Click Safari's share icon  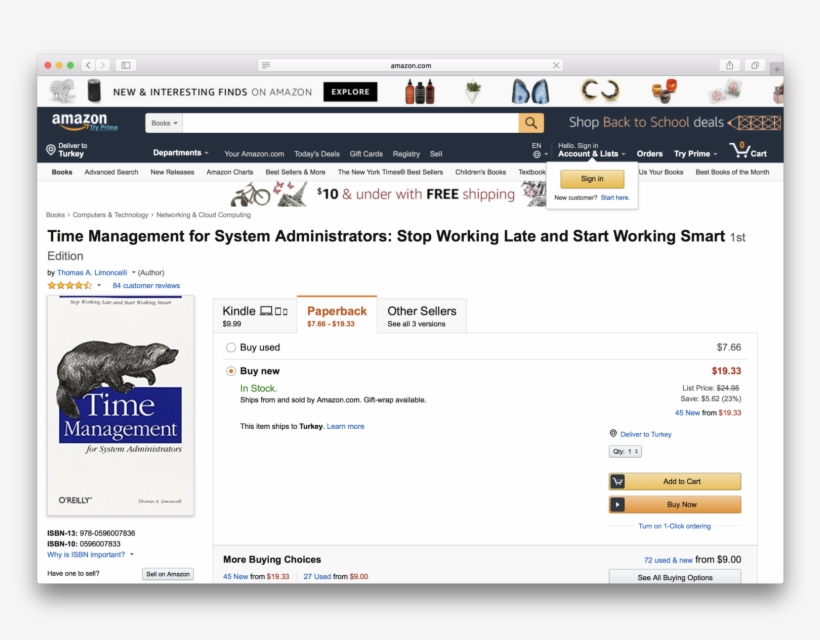[730, 65]
